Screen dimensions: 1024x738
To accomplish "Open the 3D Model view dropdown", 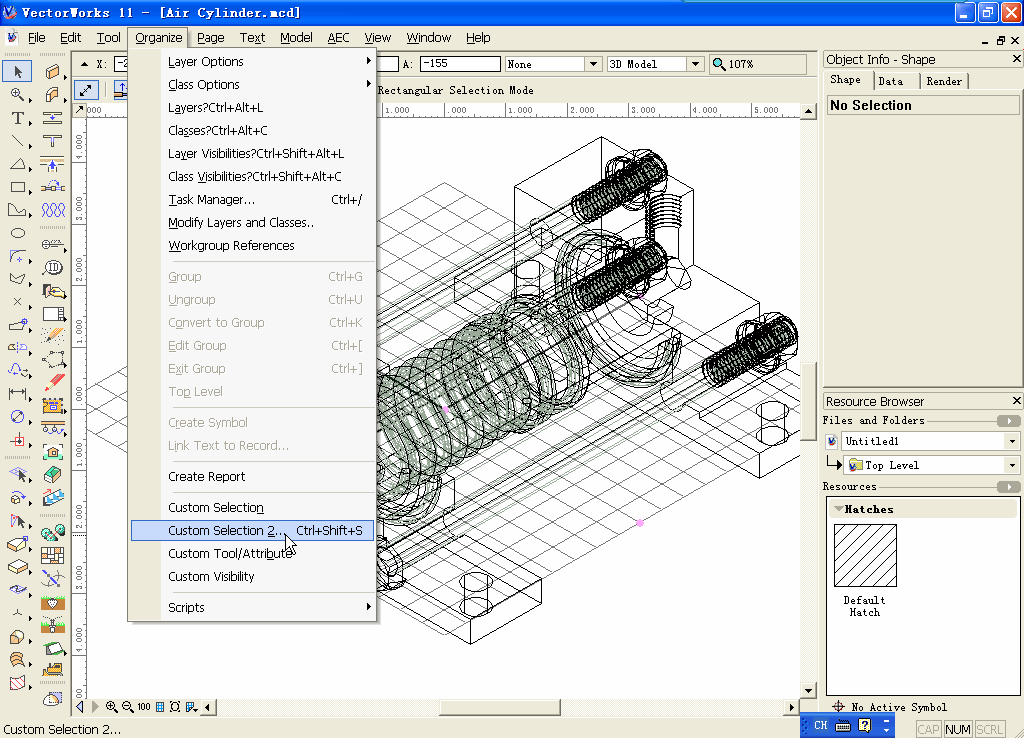I will pos(696,64).
